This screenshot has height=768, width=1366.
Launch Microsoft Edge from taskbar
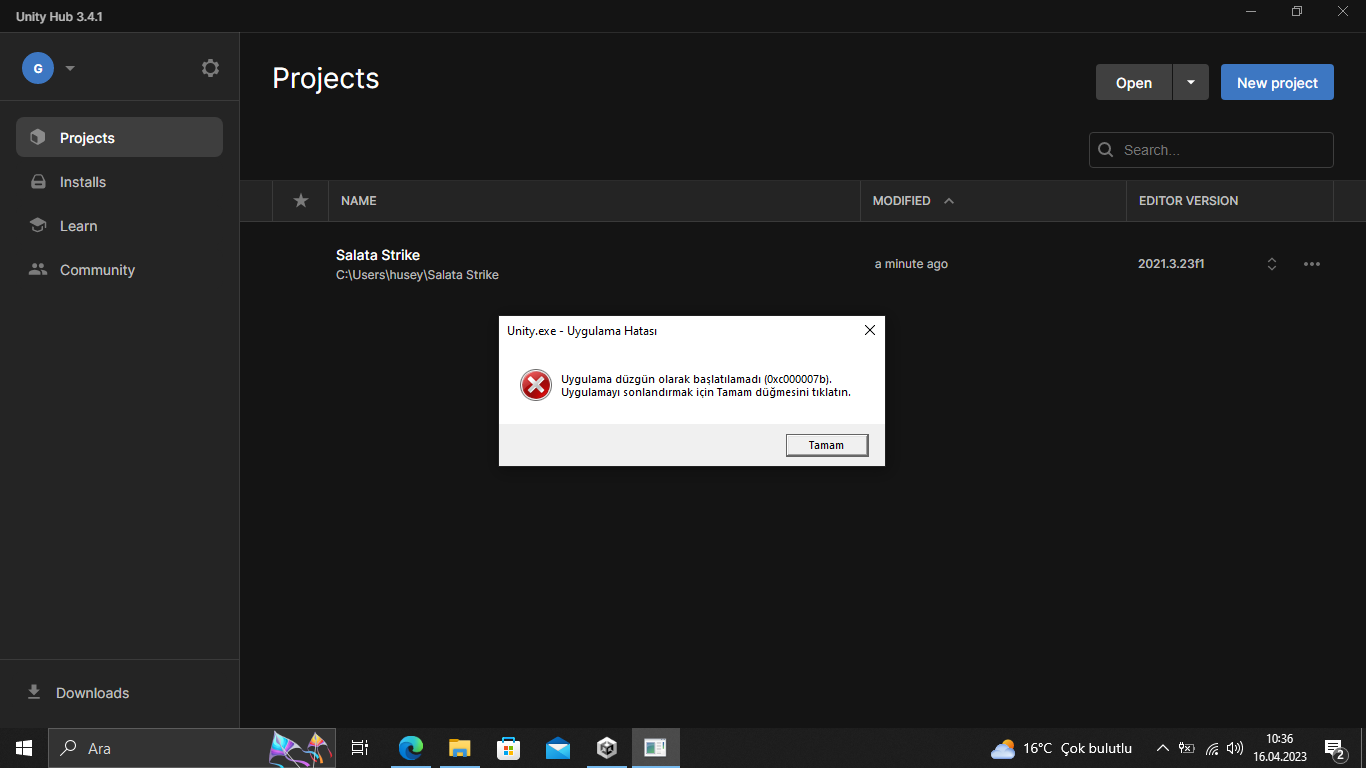[x=411, y=748]
